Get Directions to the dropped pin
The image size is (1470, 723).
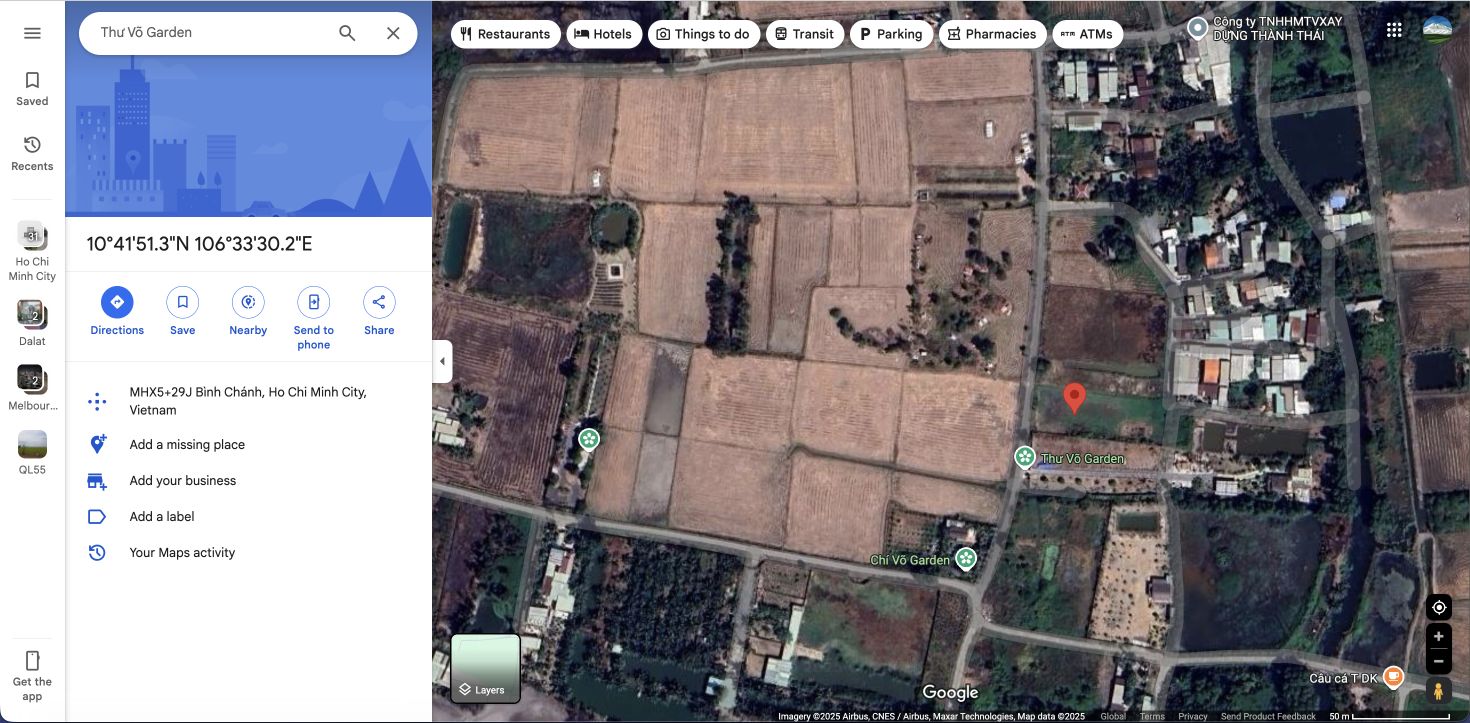117,311
